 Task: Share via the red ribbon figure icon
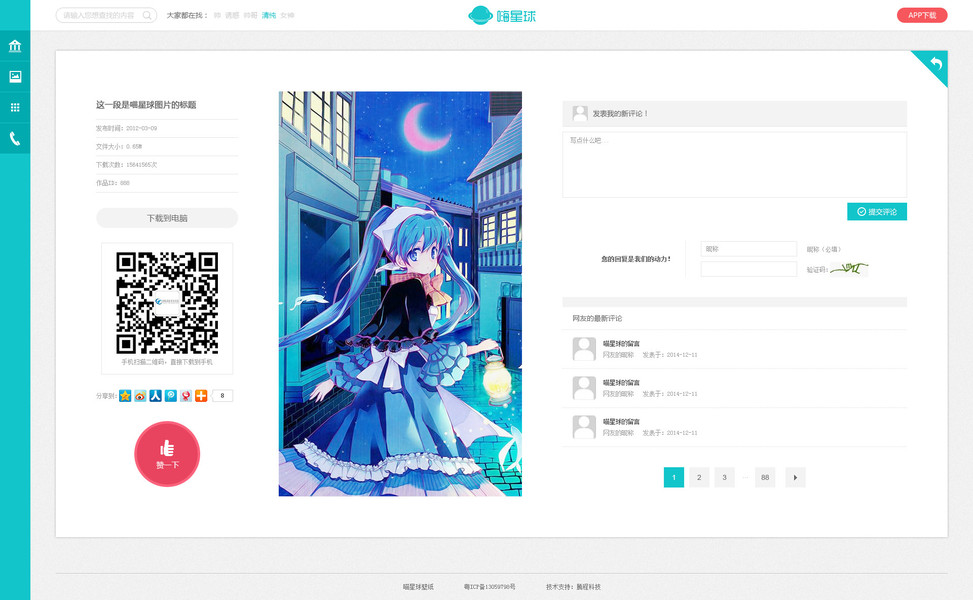tap(186, 396)
